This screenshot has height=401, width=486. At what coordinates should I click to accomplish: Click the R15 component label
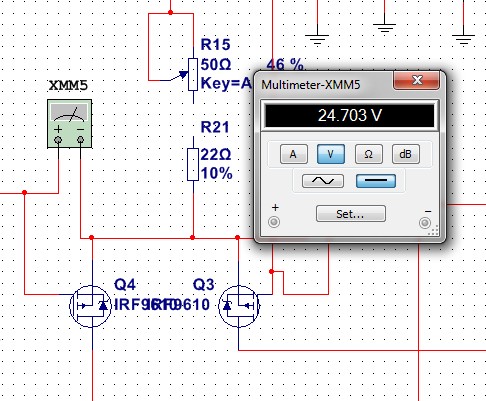tap(215, 45)
